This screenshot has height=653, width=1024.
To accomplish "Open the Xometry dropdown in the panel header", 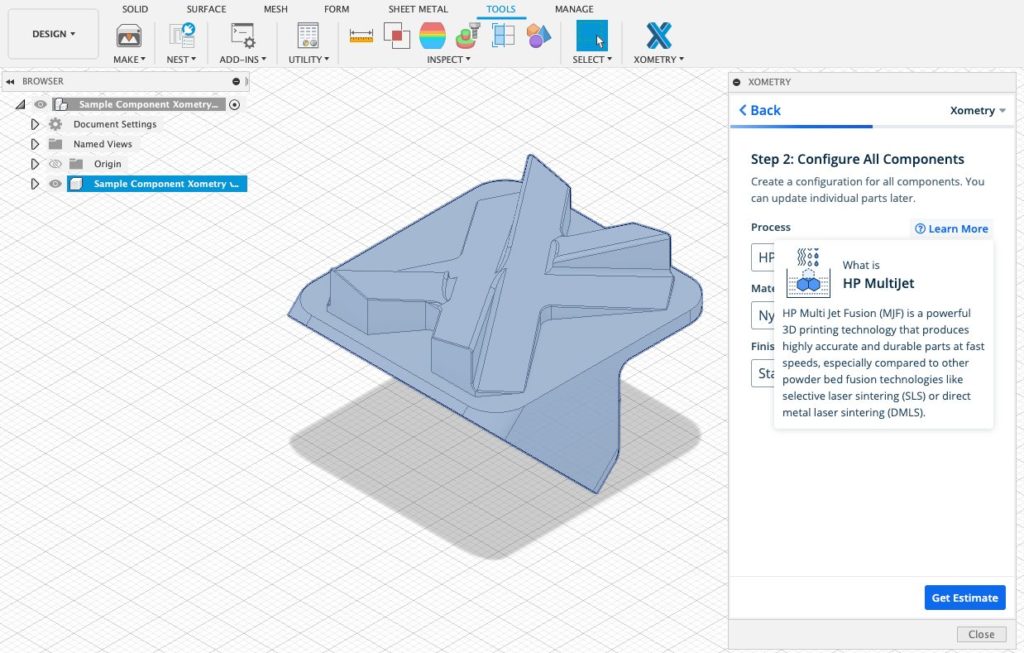I will 977,111.
